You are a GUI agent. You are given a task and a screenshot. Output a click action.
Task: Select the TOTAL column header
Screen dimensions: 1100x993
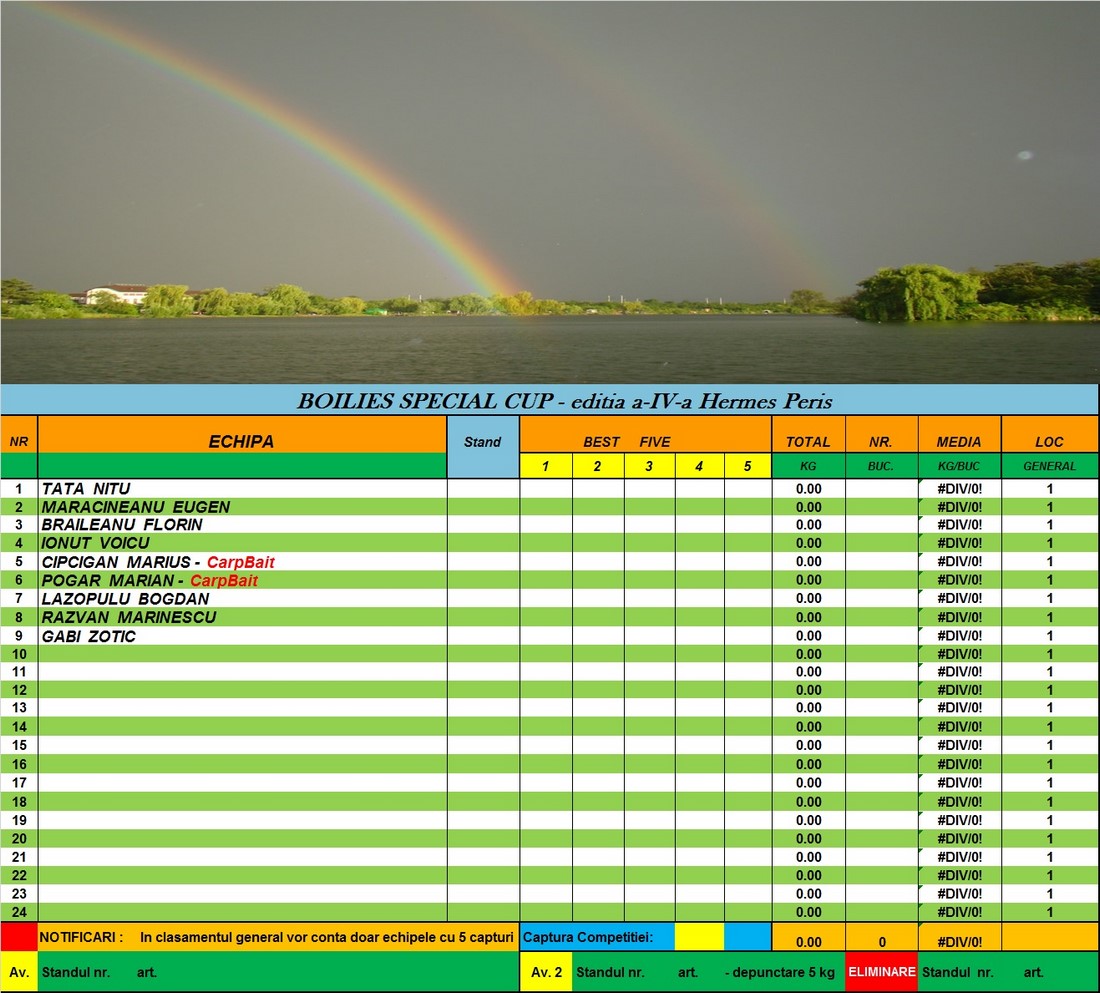click(808, 441)
